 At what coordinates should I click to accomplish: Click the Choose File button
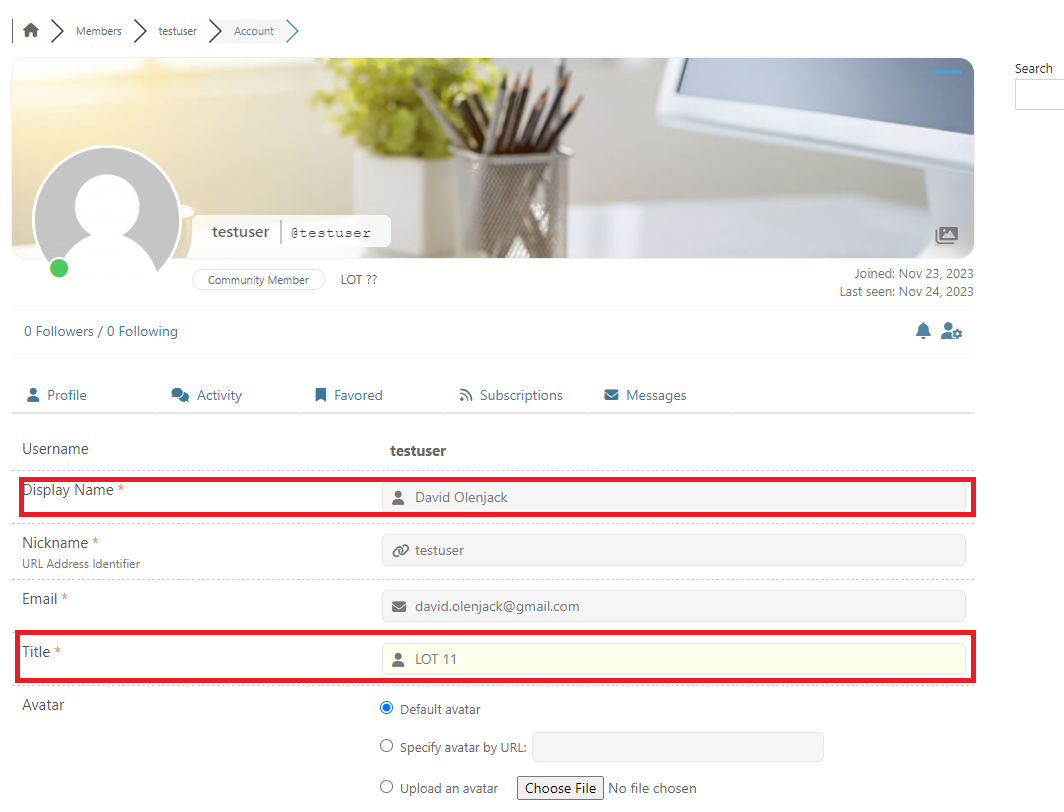[x=560, y=788]
